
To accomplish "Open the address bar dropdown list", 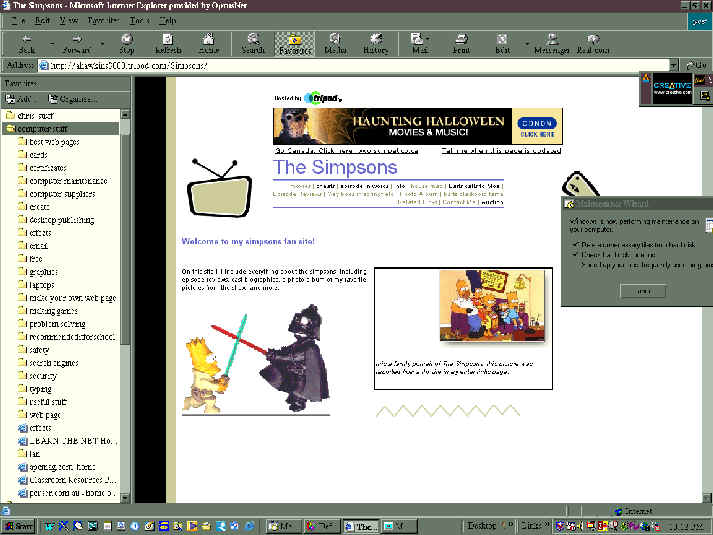I will (x=673, y=65).
